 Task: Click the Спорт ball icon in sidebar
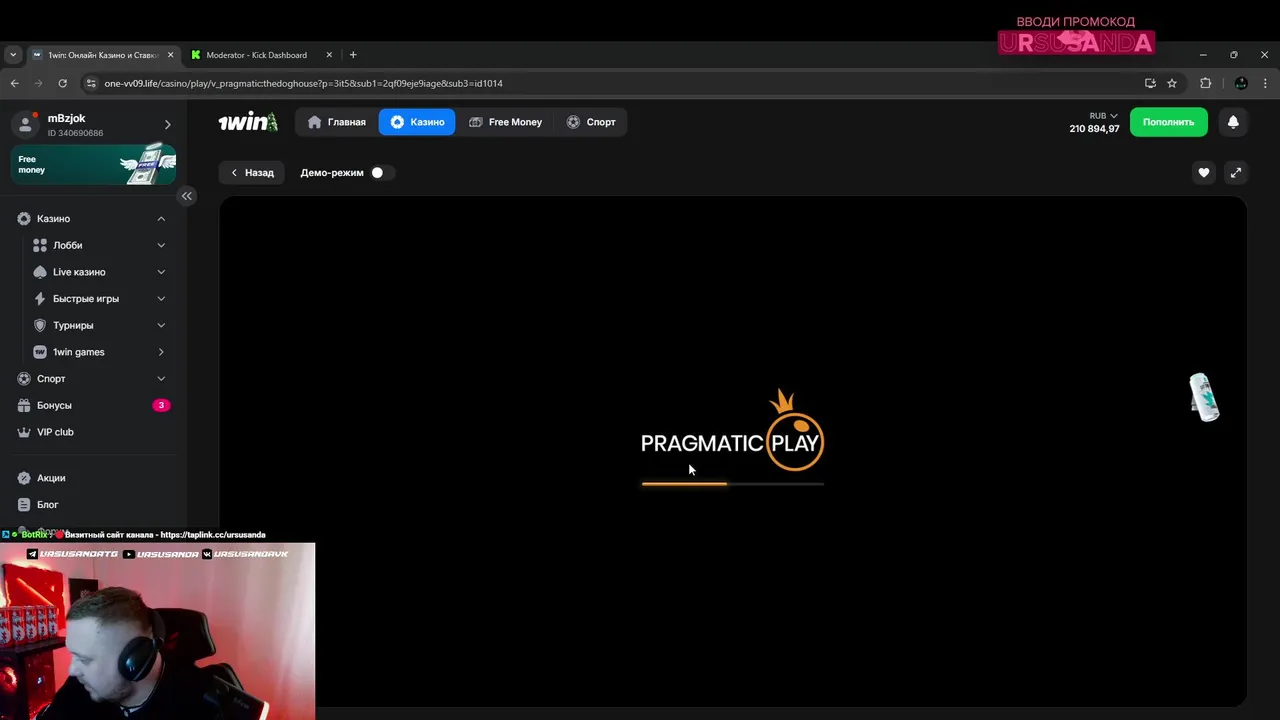click(x=24, y=379)
